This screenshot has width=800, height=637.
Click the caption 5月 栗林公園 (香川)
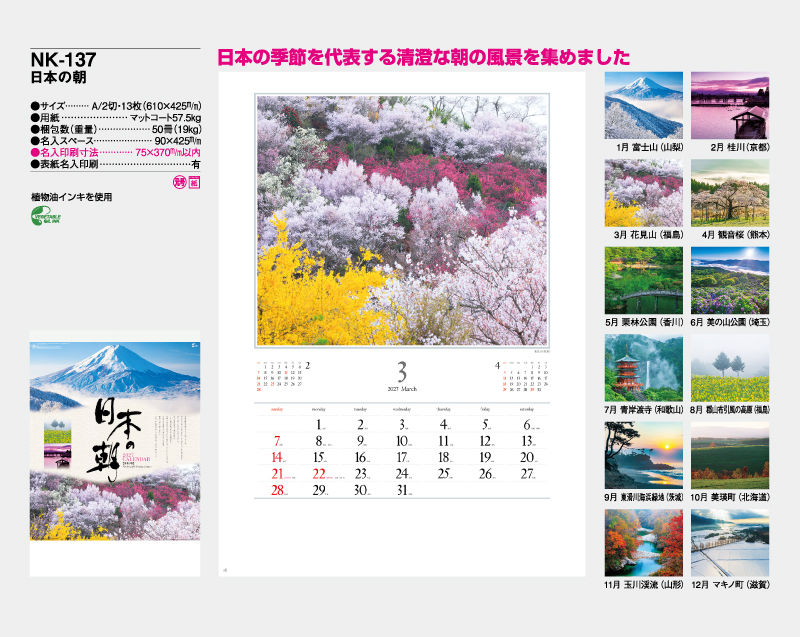point(644,322)
